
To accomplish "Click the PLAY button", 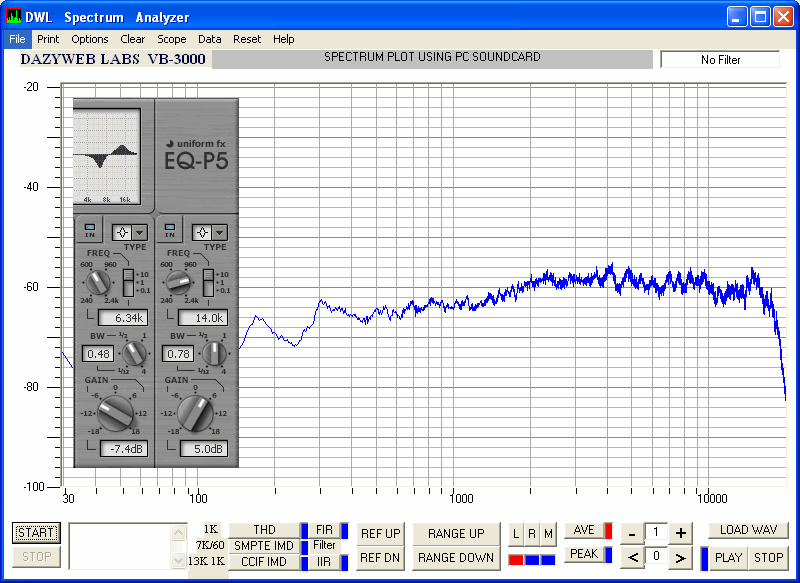I will coord(729,558).
